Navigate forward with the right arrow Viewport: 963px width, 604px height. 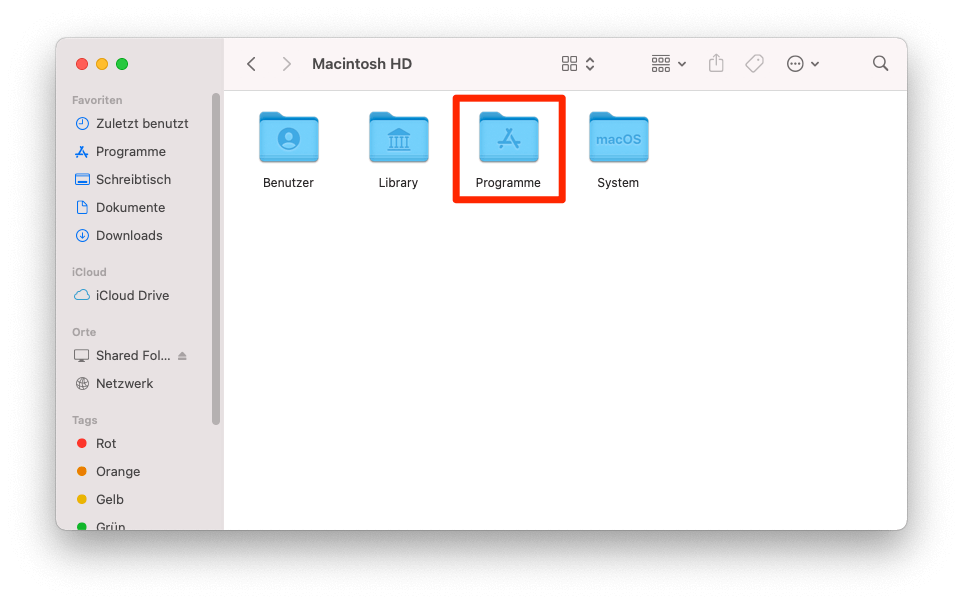286,63
